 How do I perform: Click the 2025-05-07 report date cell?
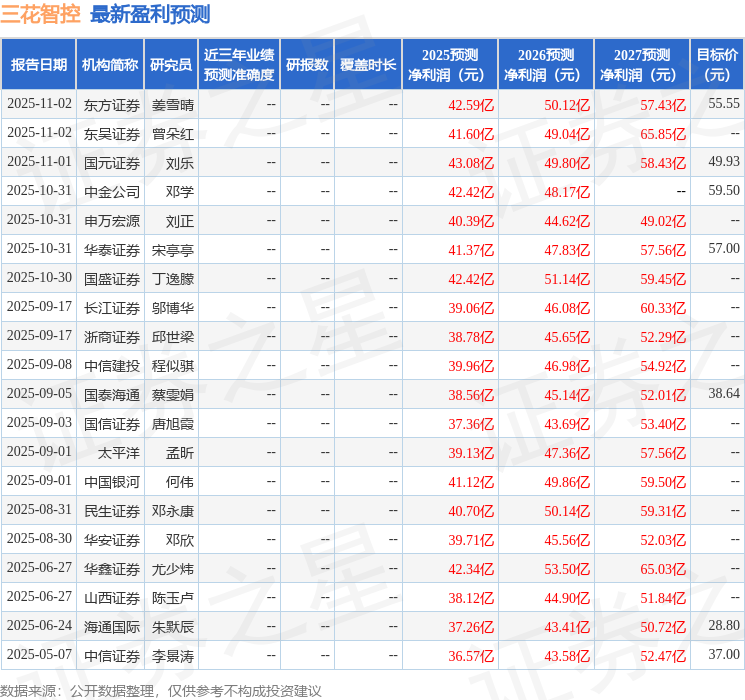click(39, 655)
